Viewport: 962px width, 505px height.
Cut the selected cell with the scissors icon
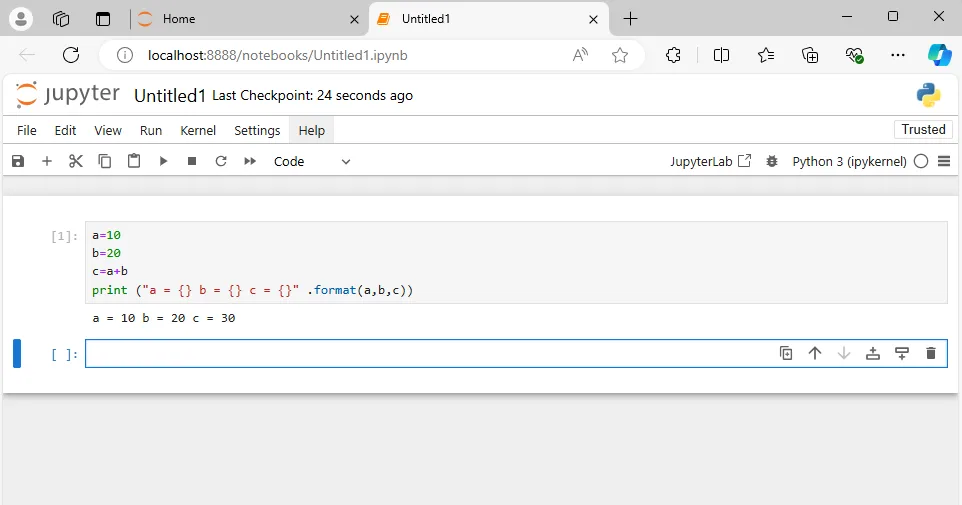tap(75, 161)
